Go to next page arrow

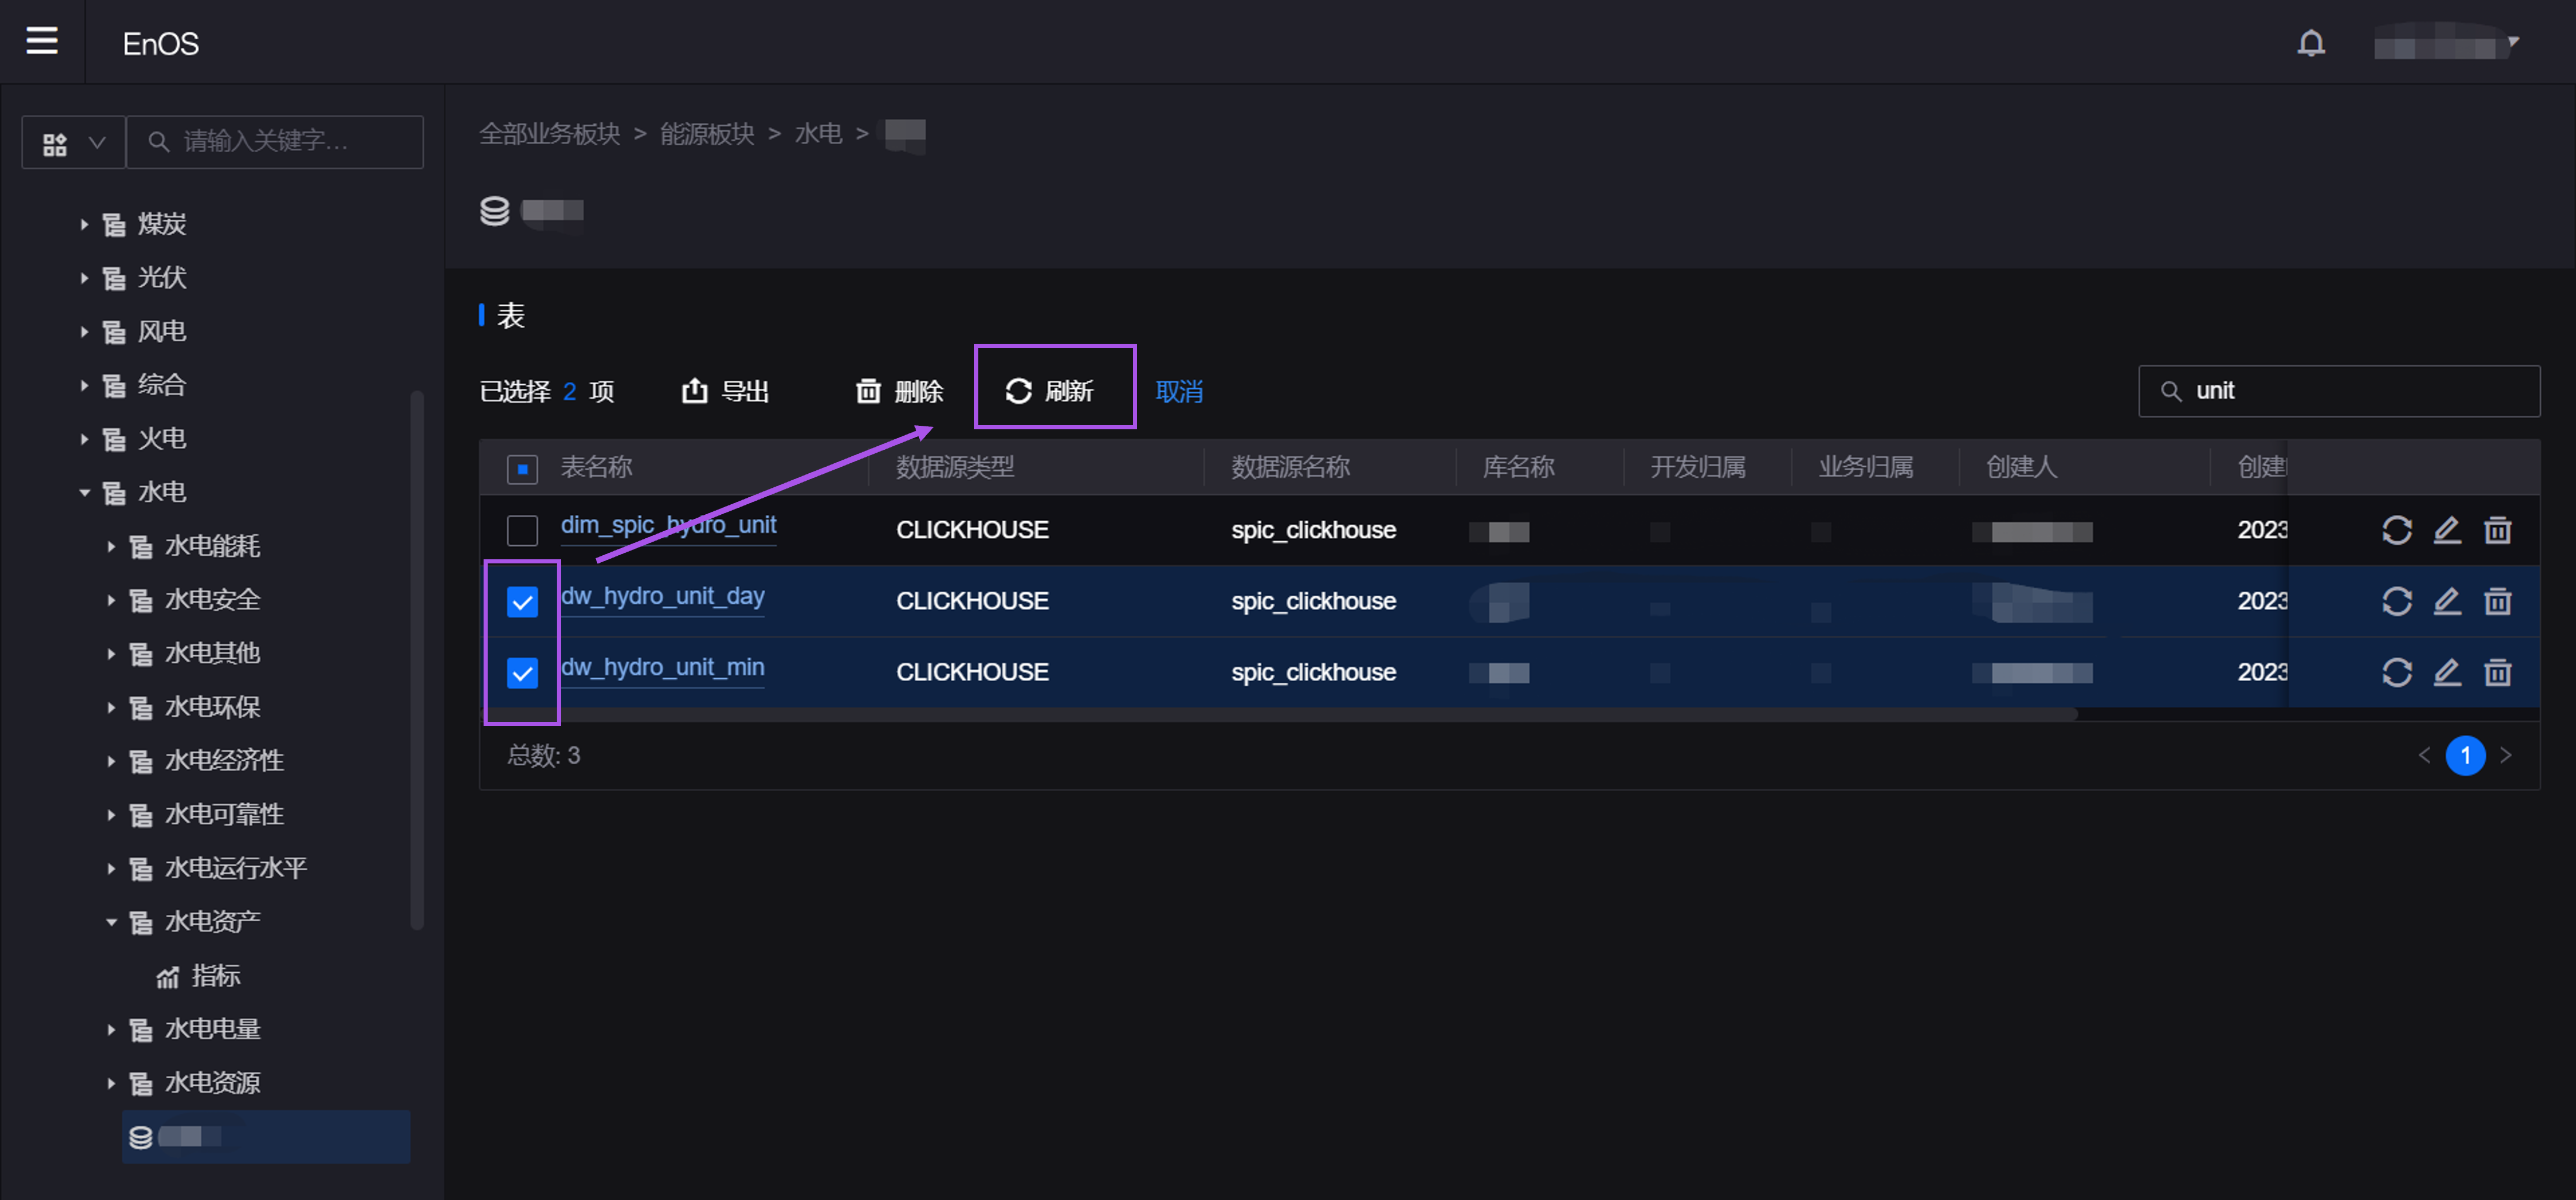point(2506,756)
